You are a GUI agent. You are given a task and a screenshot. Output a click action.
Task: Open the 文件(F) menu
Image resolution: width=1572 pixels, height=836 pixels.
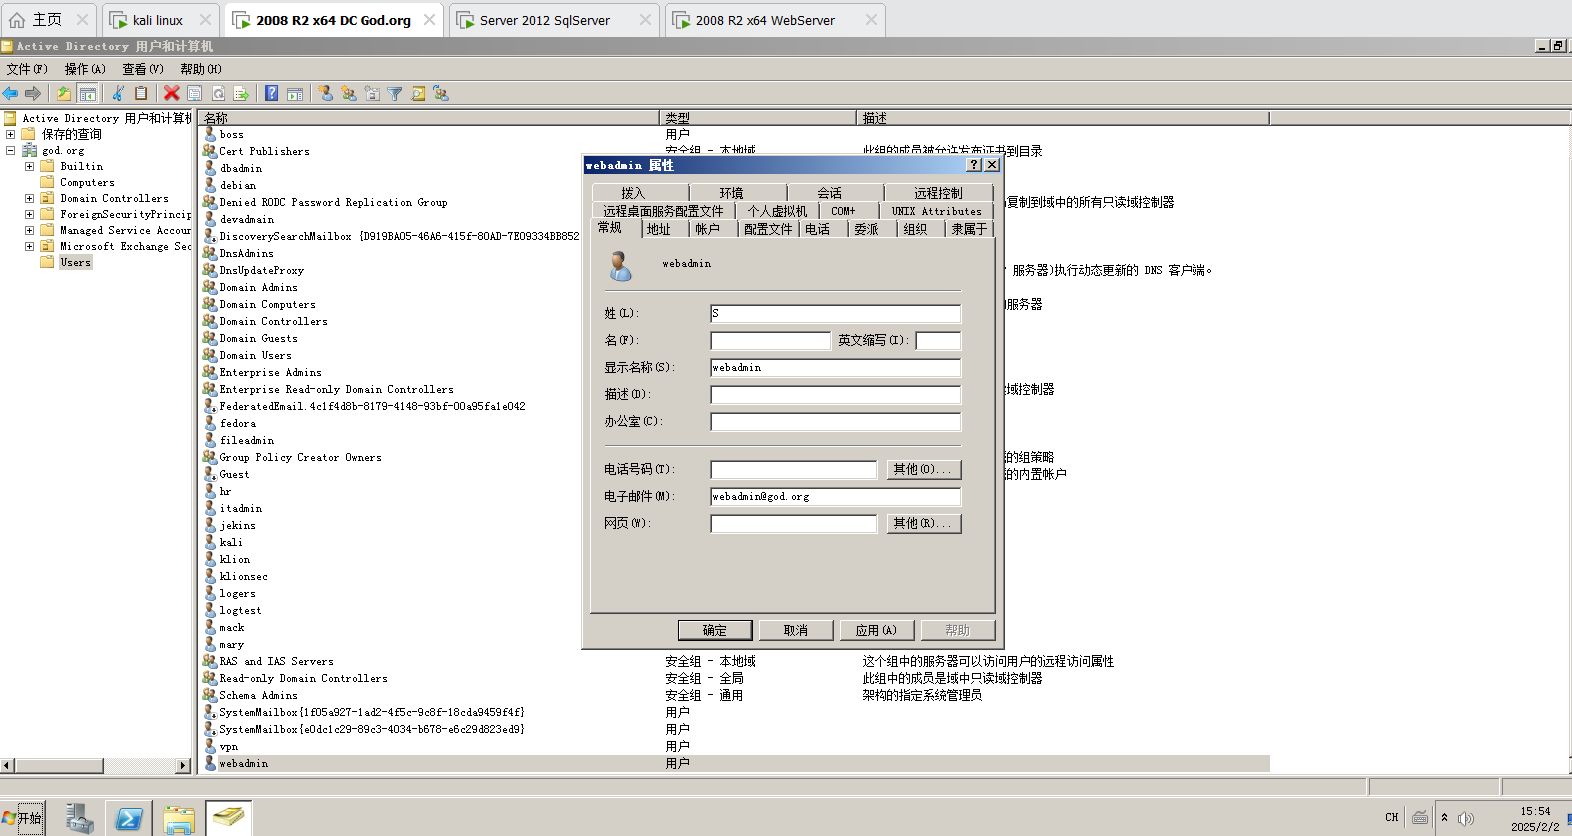click(x=27, y=69)
